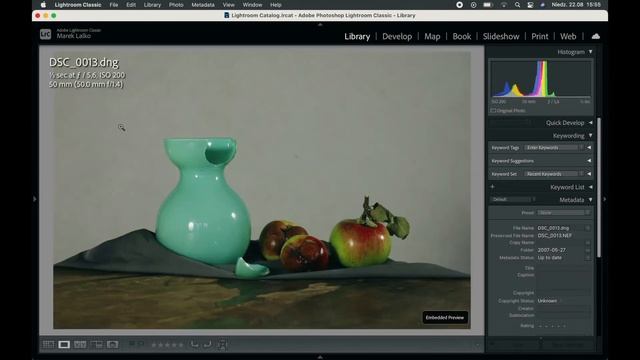The height and width of the screenshot is (360, 640).
Task: Toggle filmstrip with bottom edge arrow
Action: click(320, 357)
